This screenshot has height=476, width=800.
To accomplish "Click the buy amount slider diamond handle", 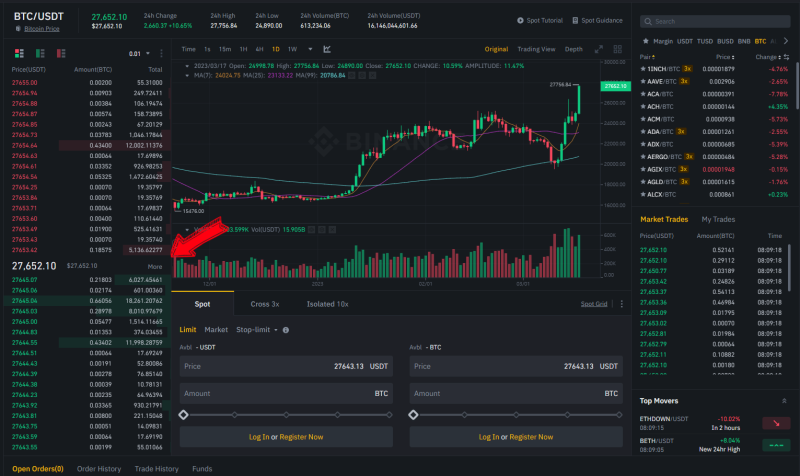I will tap(184, 415).
